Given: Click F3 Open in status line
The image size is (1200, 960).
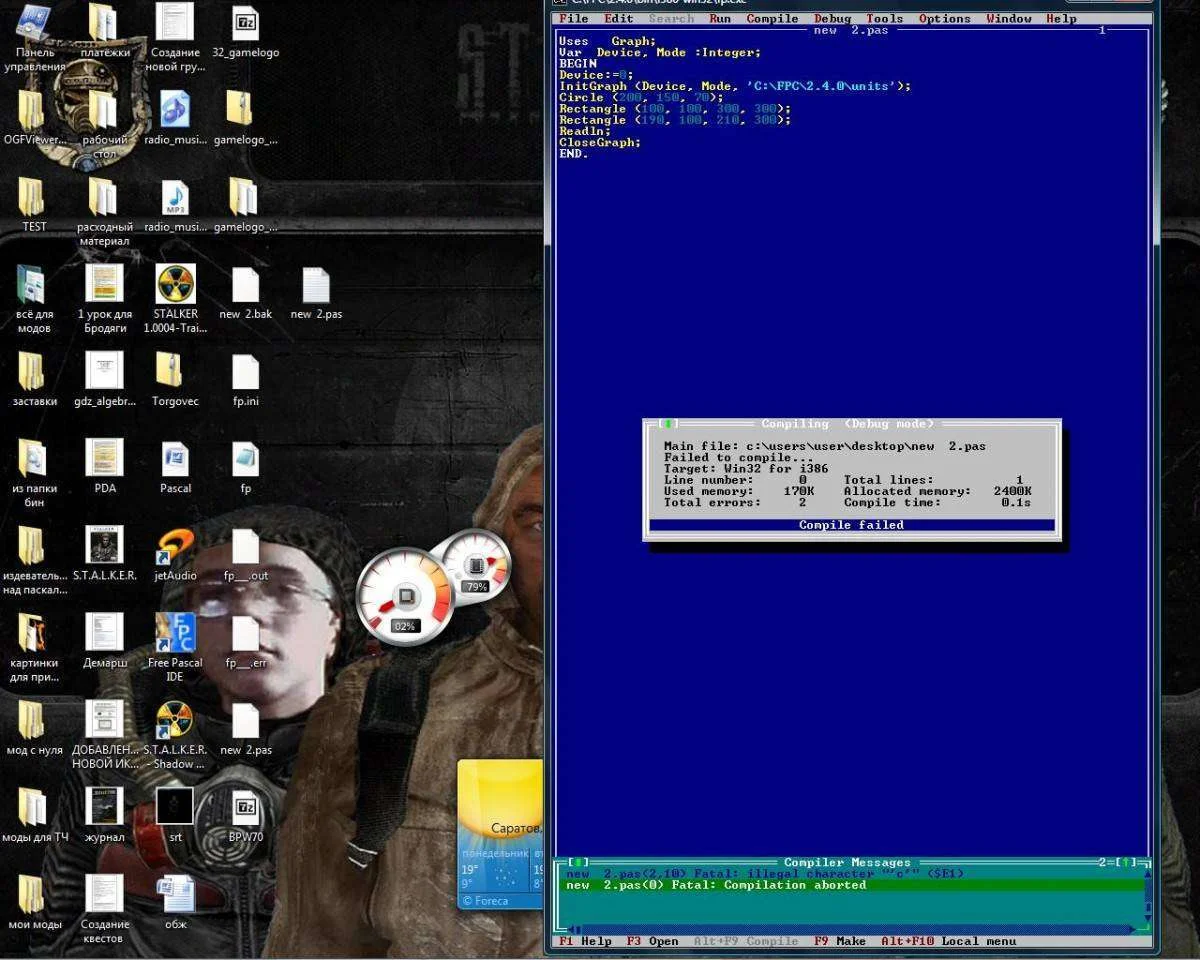Looking at the screenshot, I should pos(653,941).
